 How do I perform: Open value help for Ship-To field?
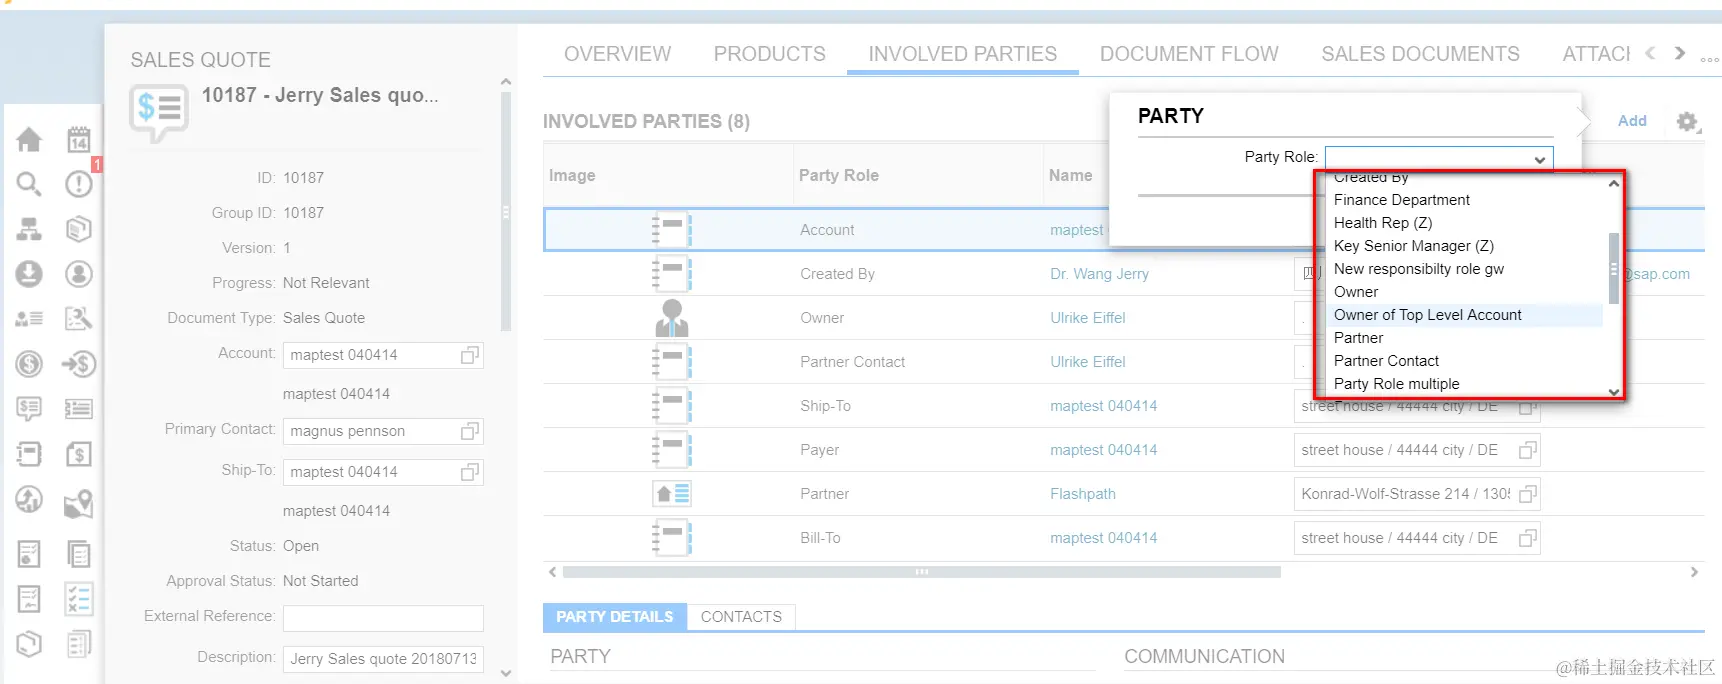470,472
